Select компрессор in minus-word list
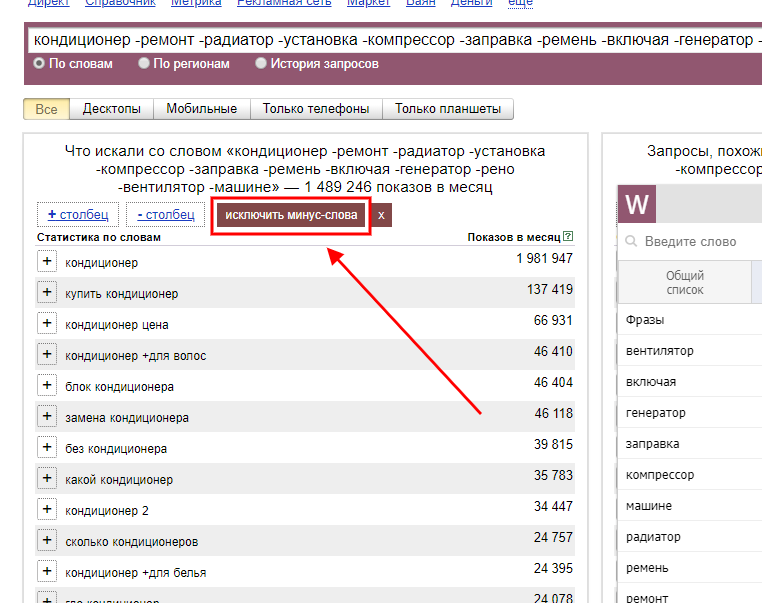The width and height of the screenshot is (762, 603). [x=690, y=475]
